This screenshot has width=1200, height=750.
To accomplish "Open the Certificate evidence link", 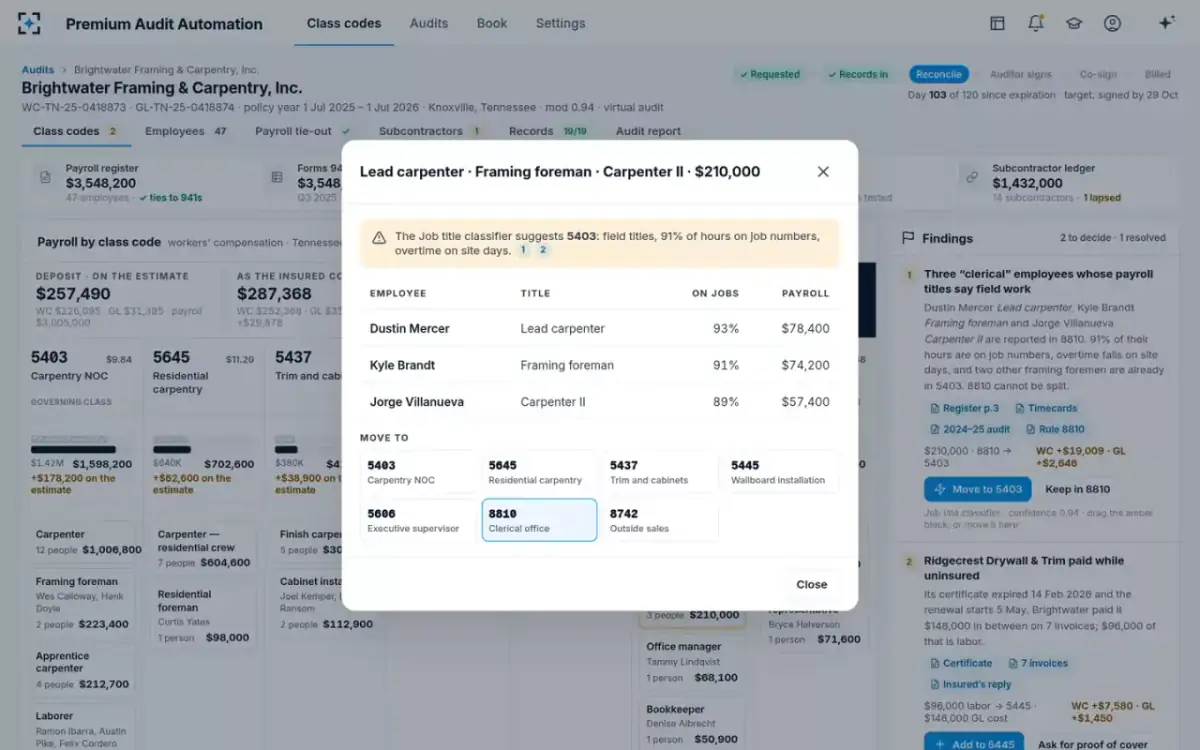I will (960, 663).
